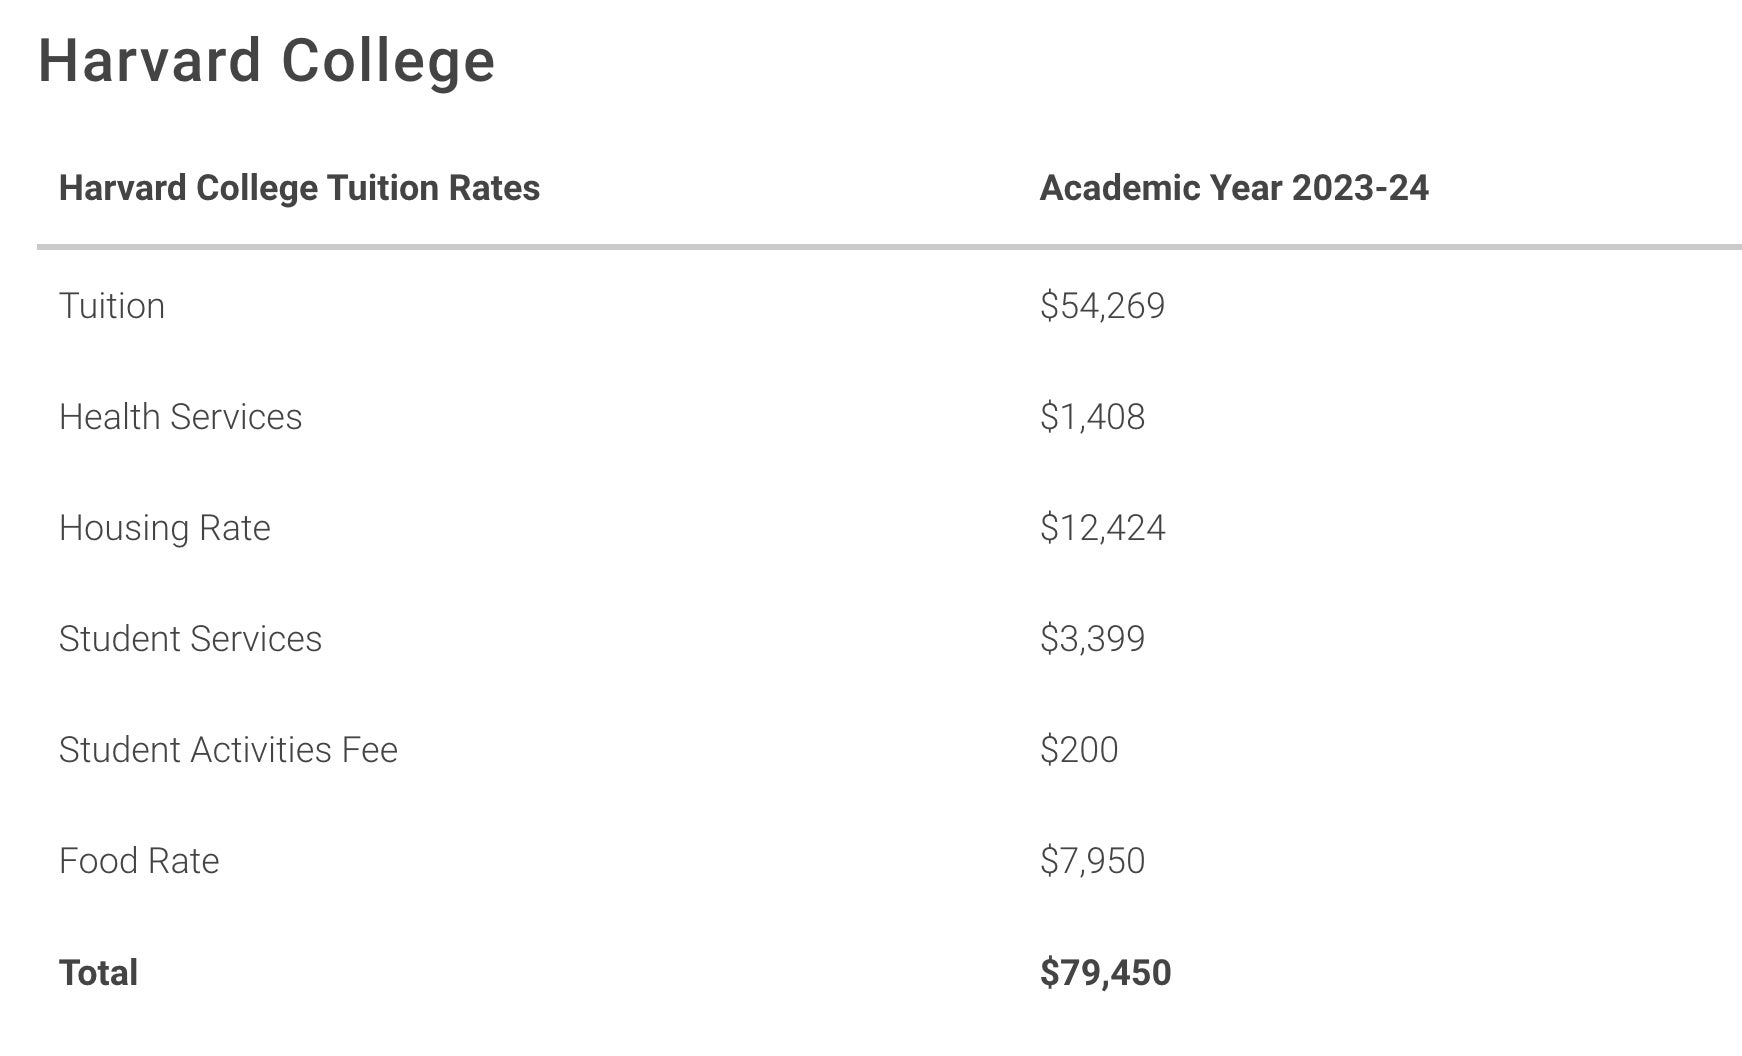Select the Housing Rate row label
The image size is (1742, 1056).
(164, 528)
